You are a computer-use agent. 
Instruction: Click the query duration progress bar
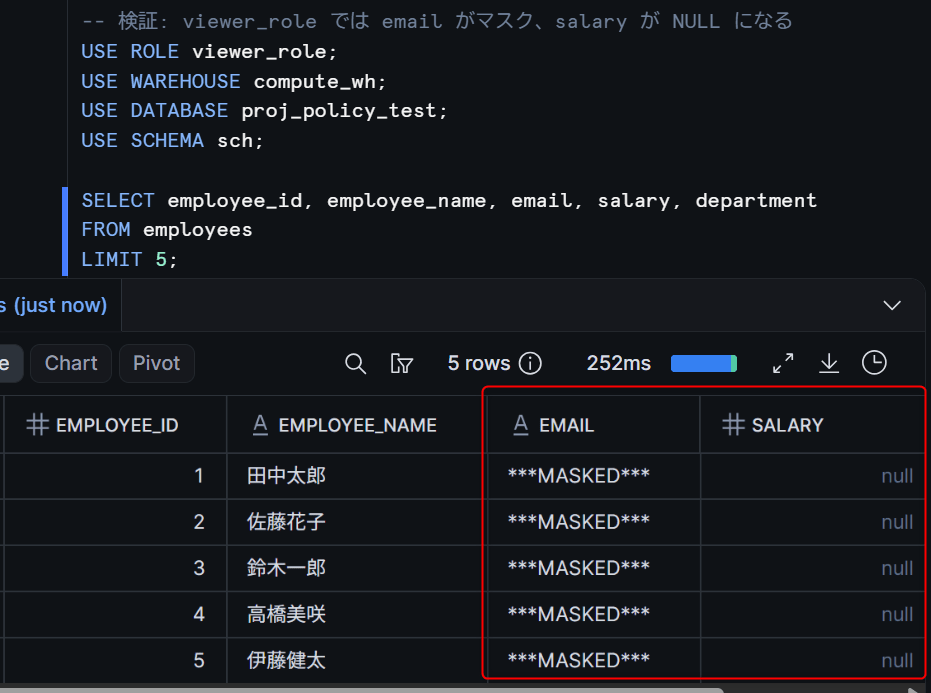(704, 363)
